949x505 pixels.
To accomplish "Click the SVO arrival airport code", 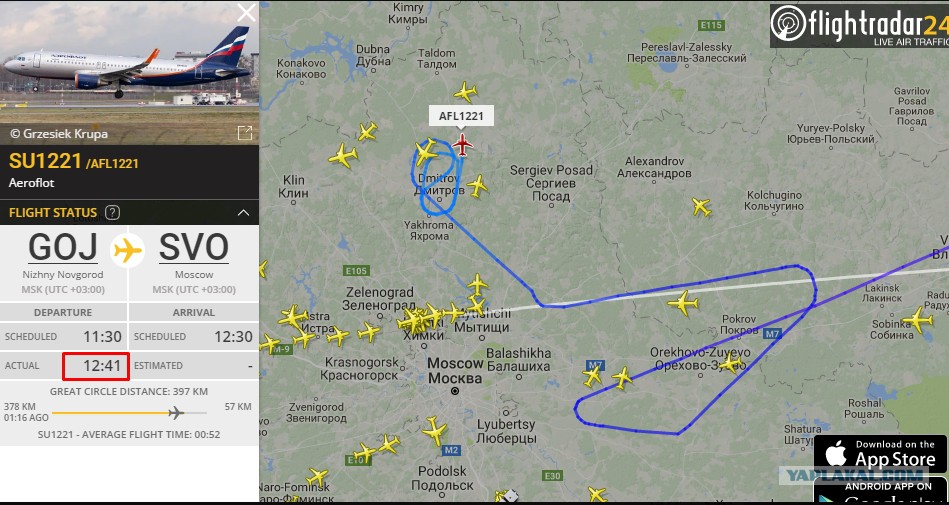I will click(194, 247).
